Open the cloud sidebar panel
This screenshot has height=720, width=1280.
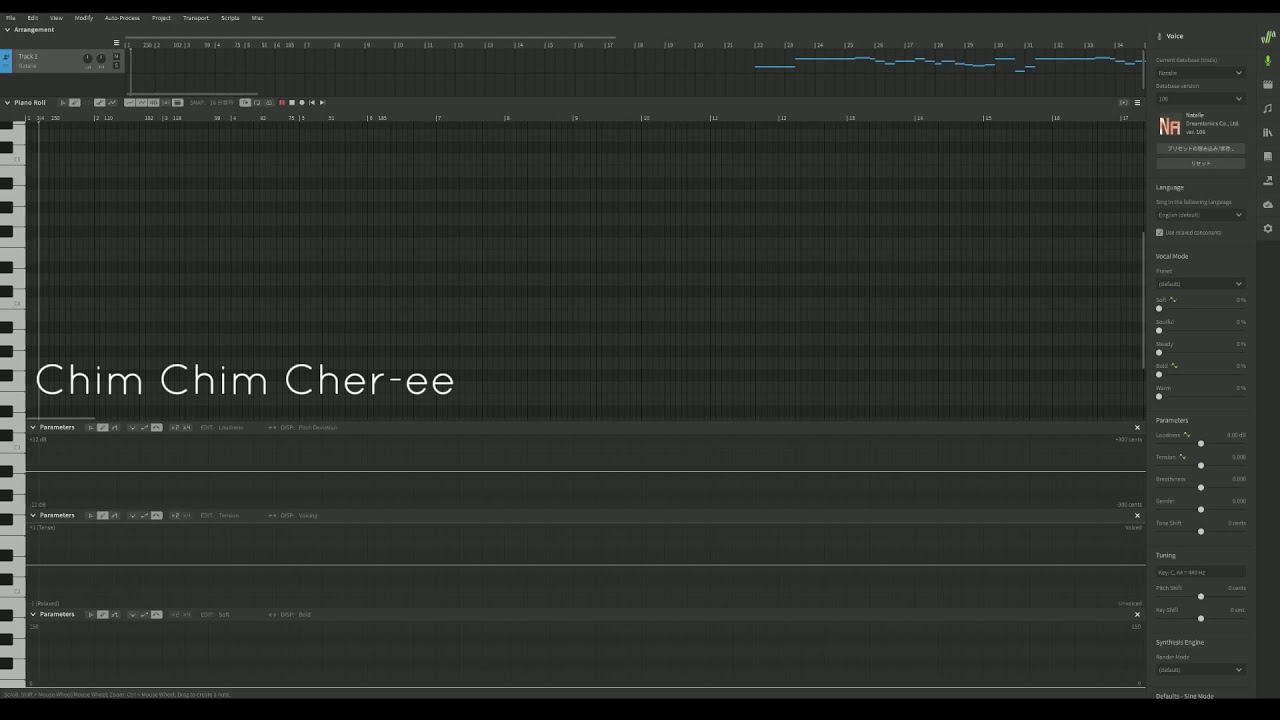[1268, 204]
